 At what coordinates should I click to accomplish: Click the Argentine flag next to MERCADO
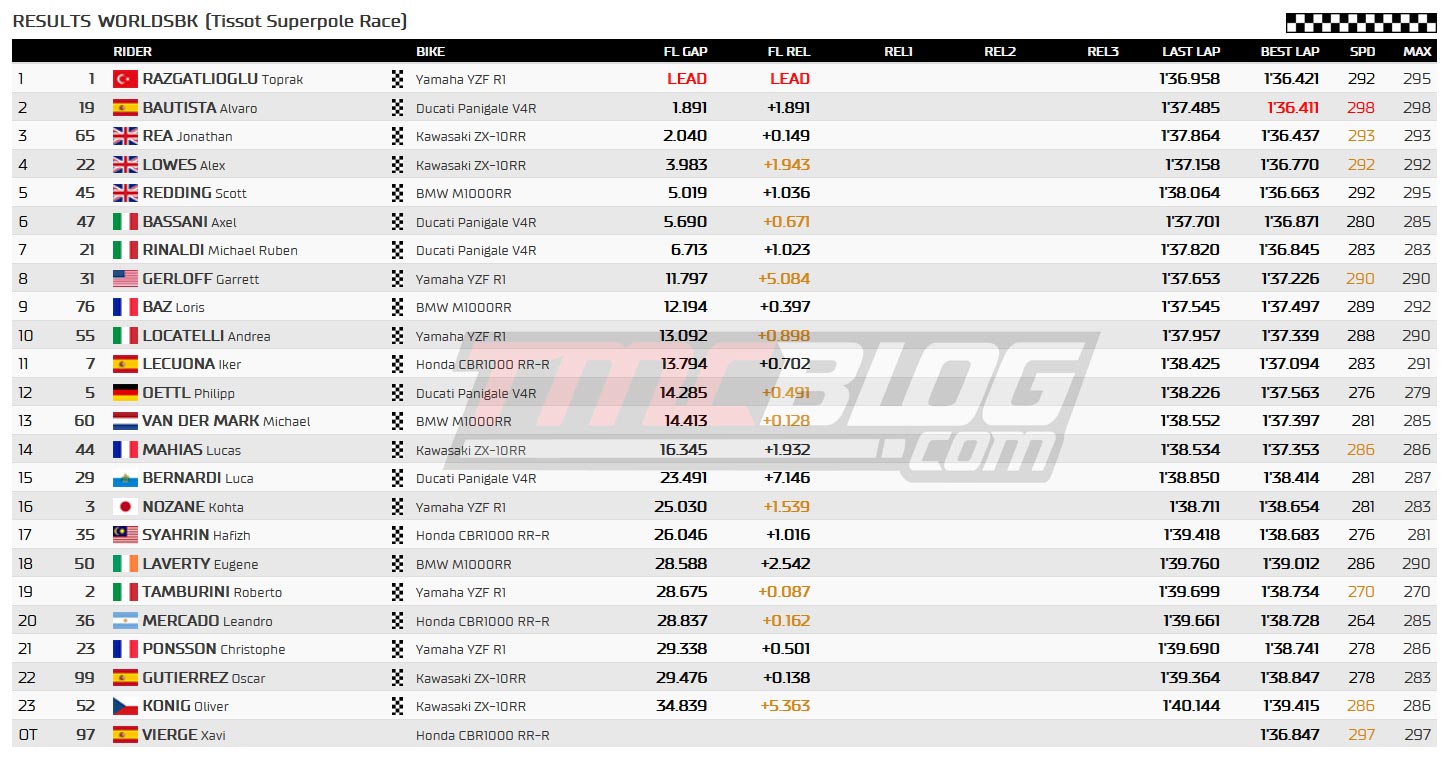[x=125, y=621]
